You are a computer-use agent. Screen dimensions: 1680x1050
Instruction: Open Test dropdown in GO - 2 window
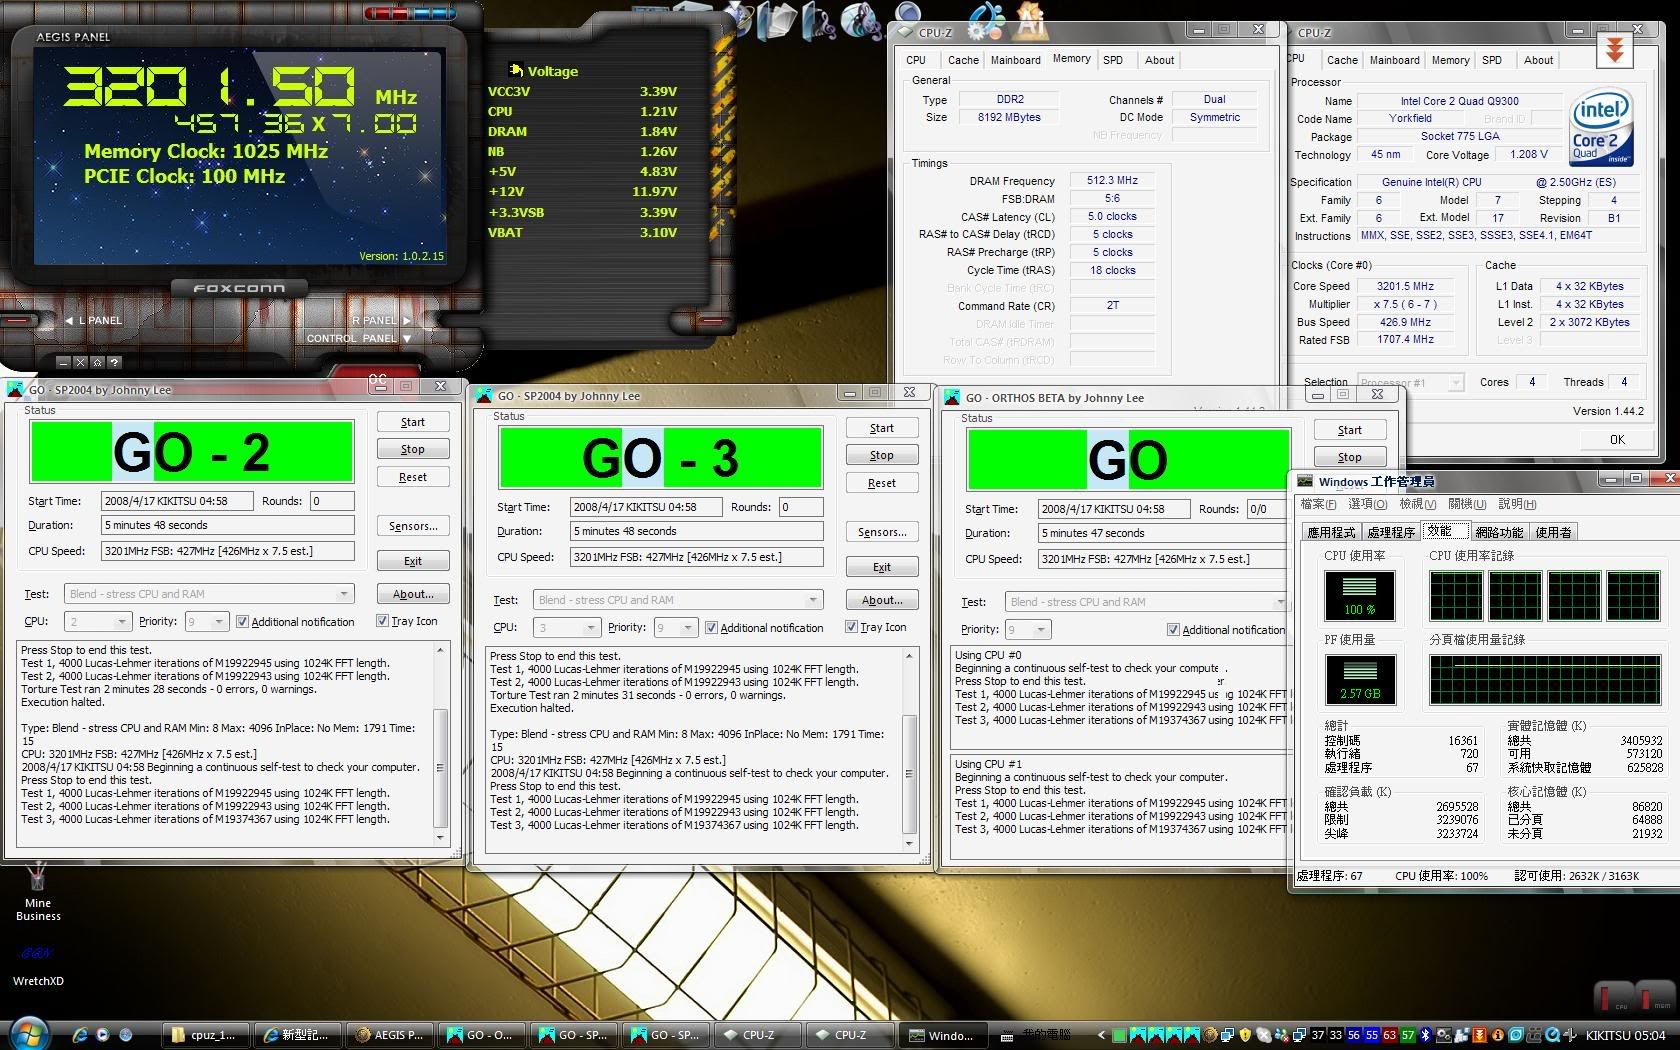pyautogui.click(x=209, y=594)
